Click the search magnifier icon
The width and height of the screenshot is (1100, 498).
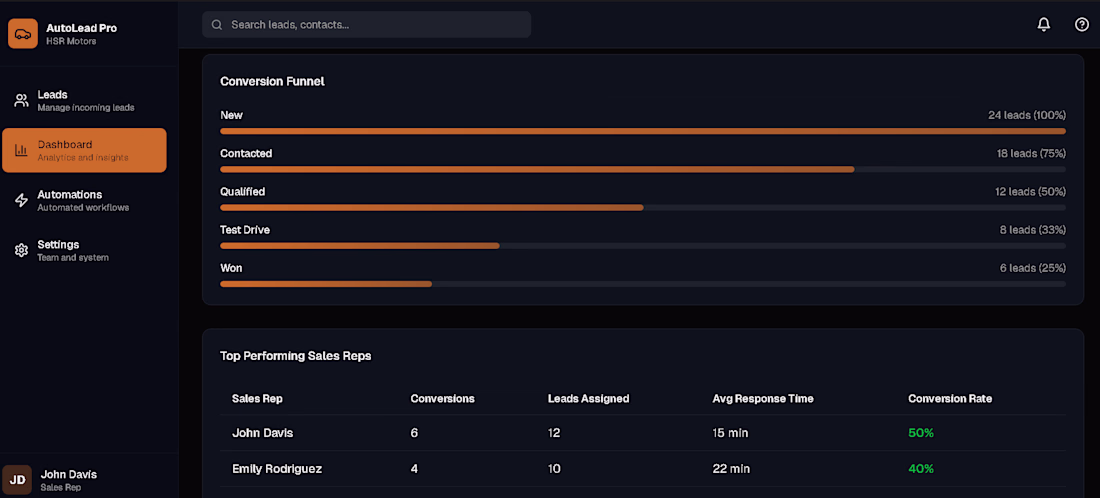coord(217,24)
